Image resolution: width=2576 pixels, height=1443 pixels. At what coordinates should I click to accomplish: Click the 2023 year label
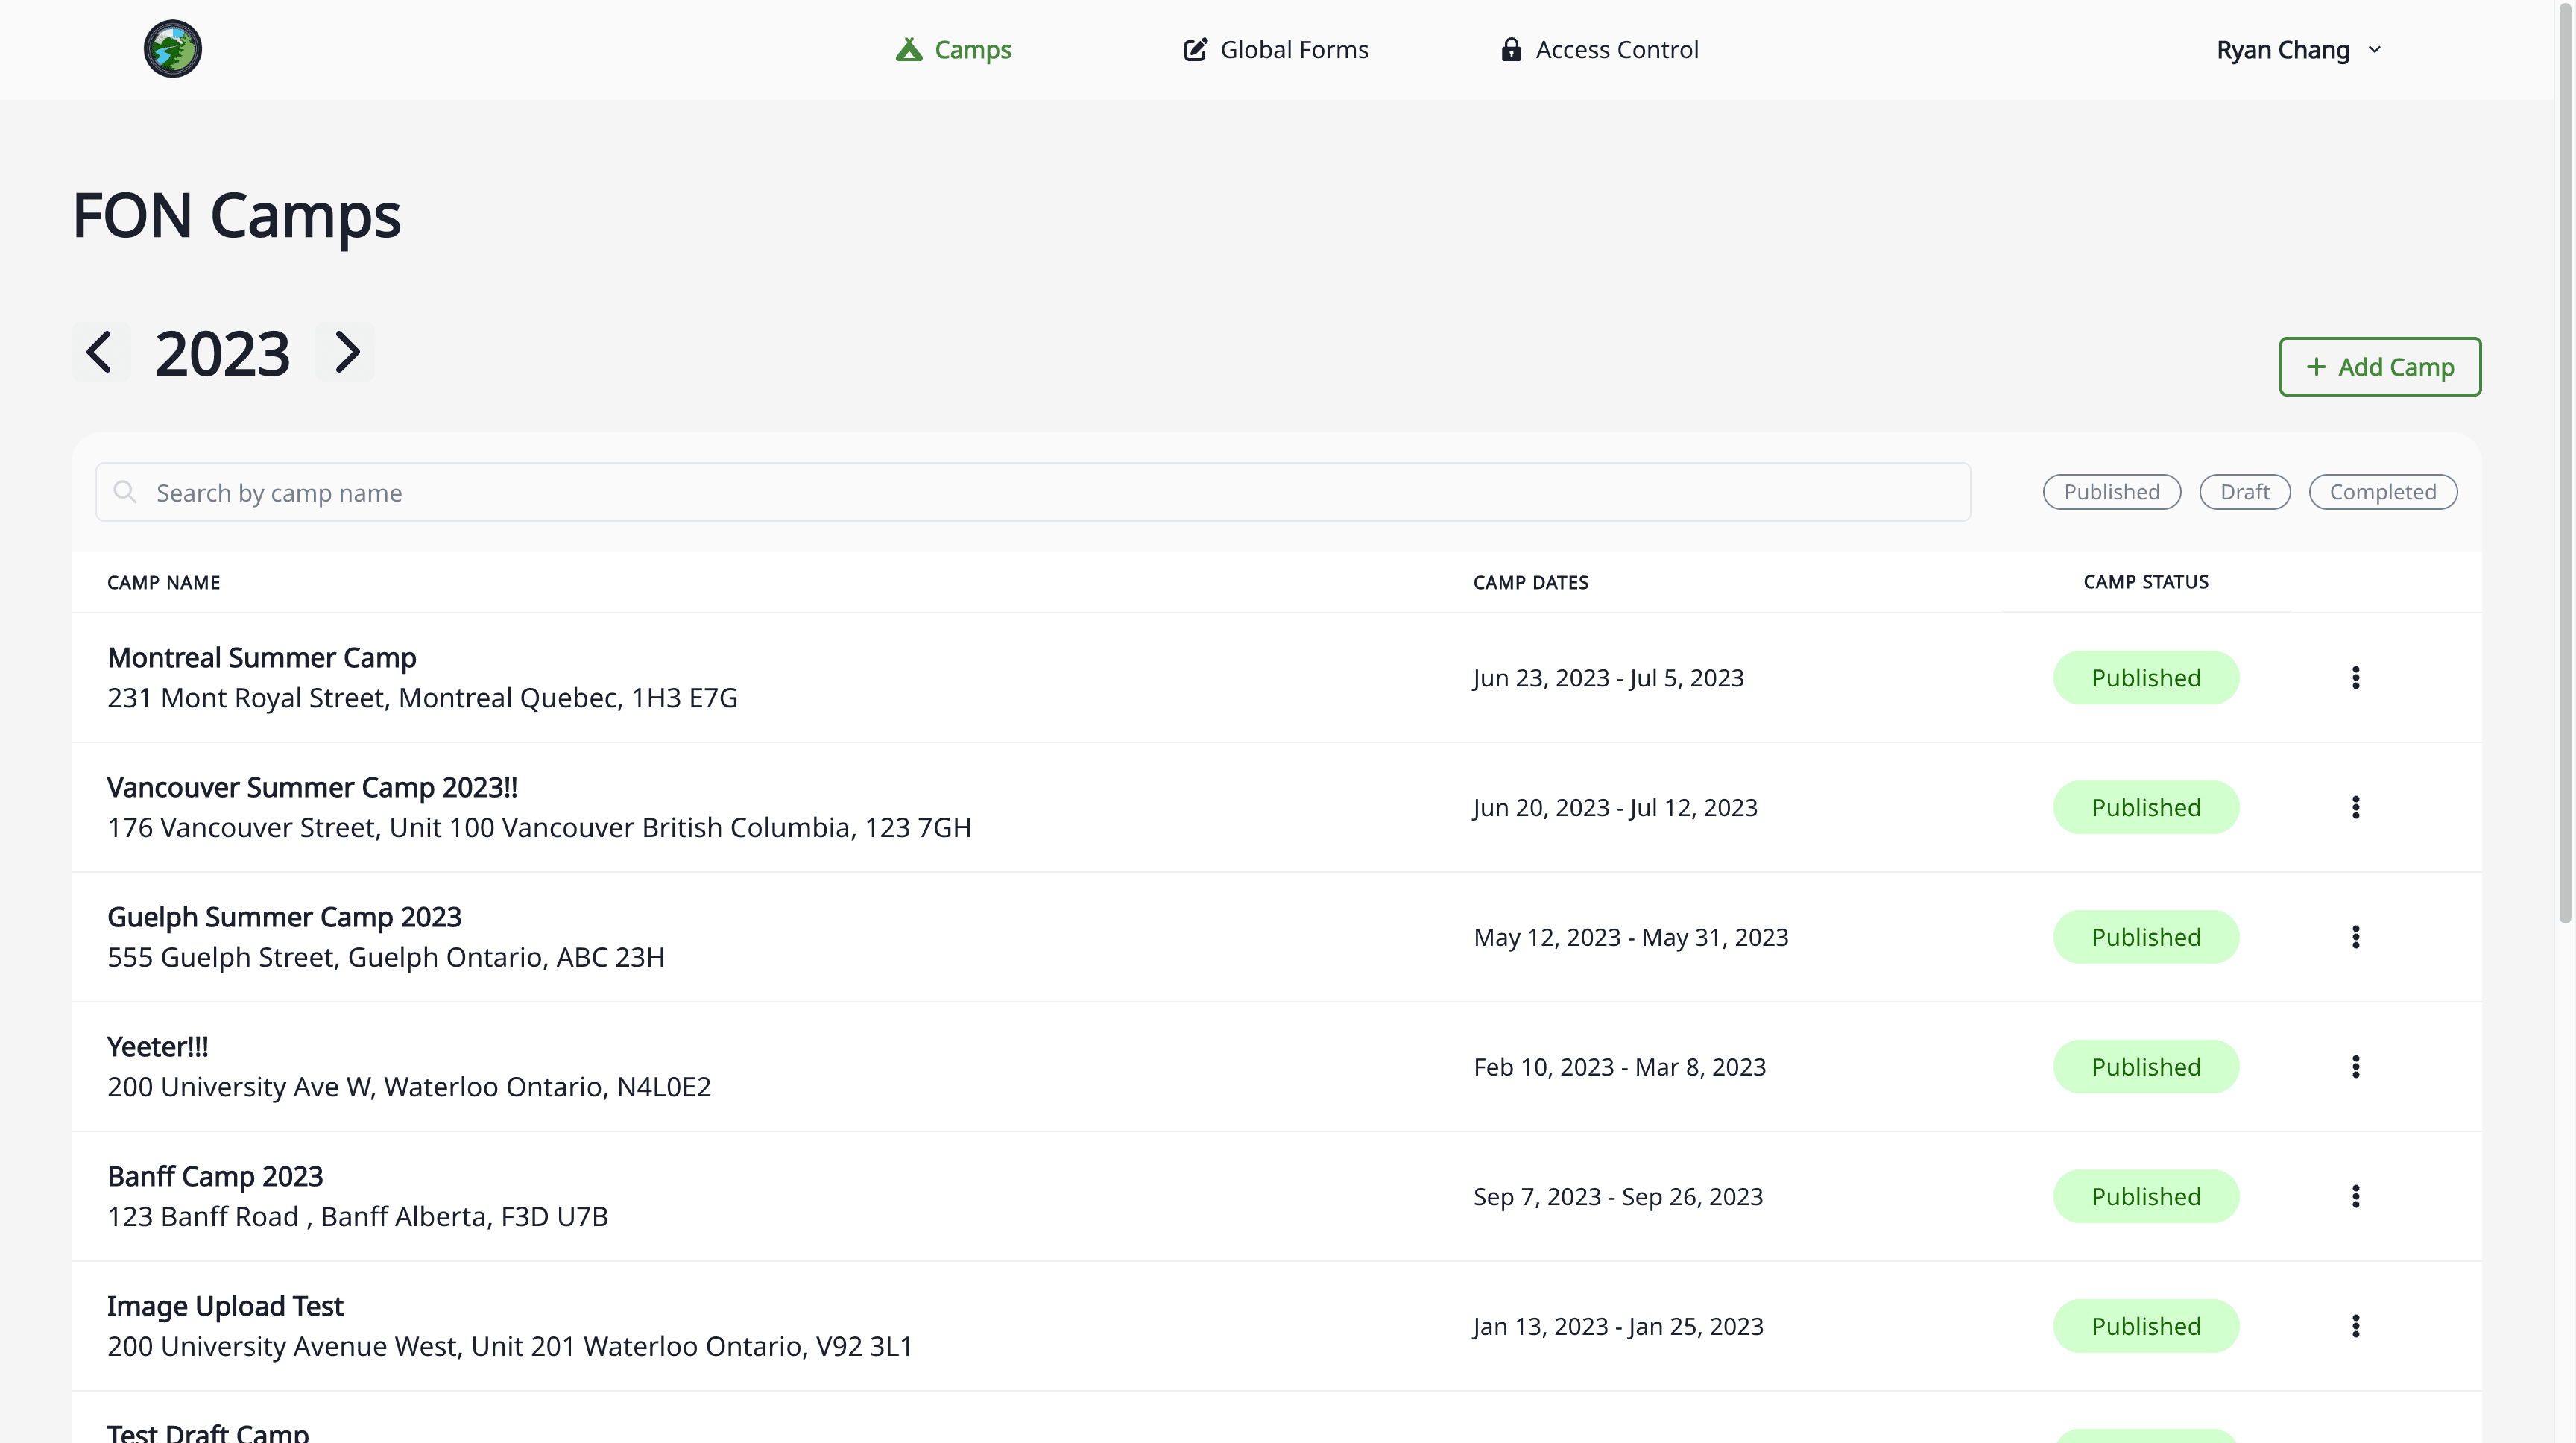click(222, 354)
